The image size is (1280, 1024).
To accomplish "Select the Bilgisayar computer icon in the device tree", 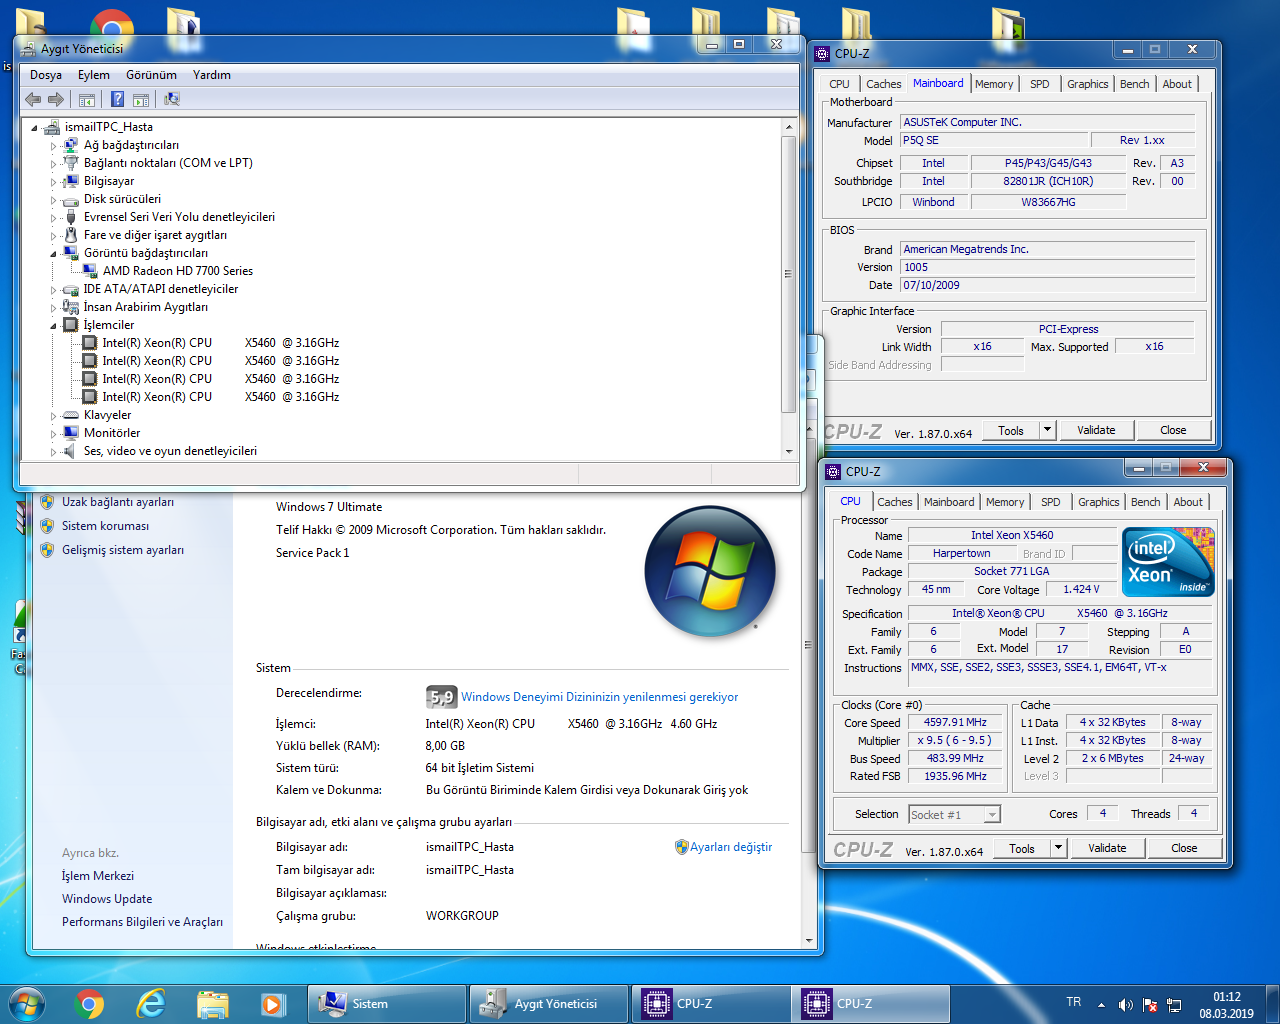I will point(71,181).
